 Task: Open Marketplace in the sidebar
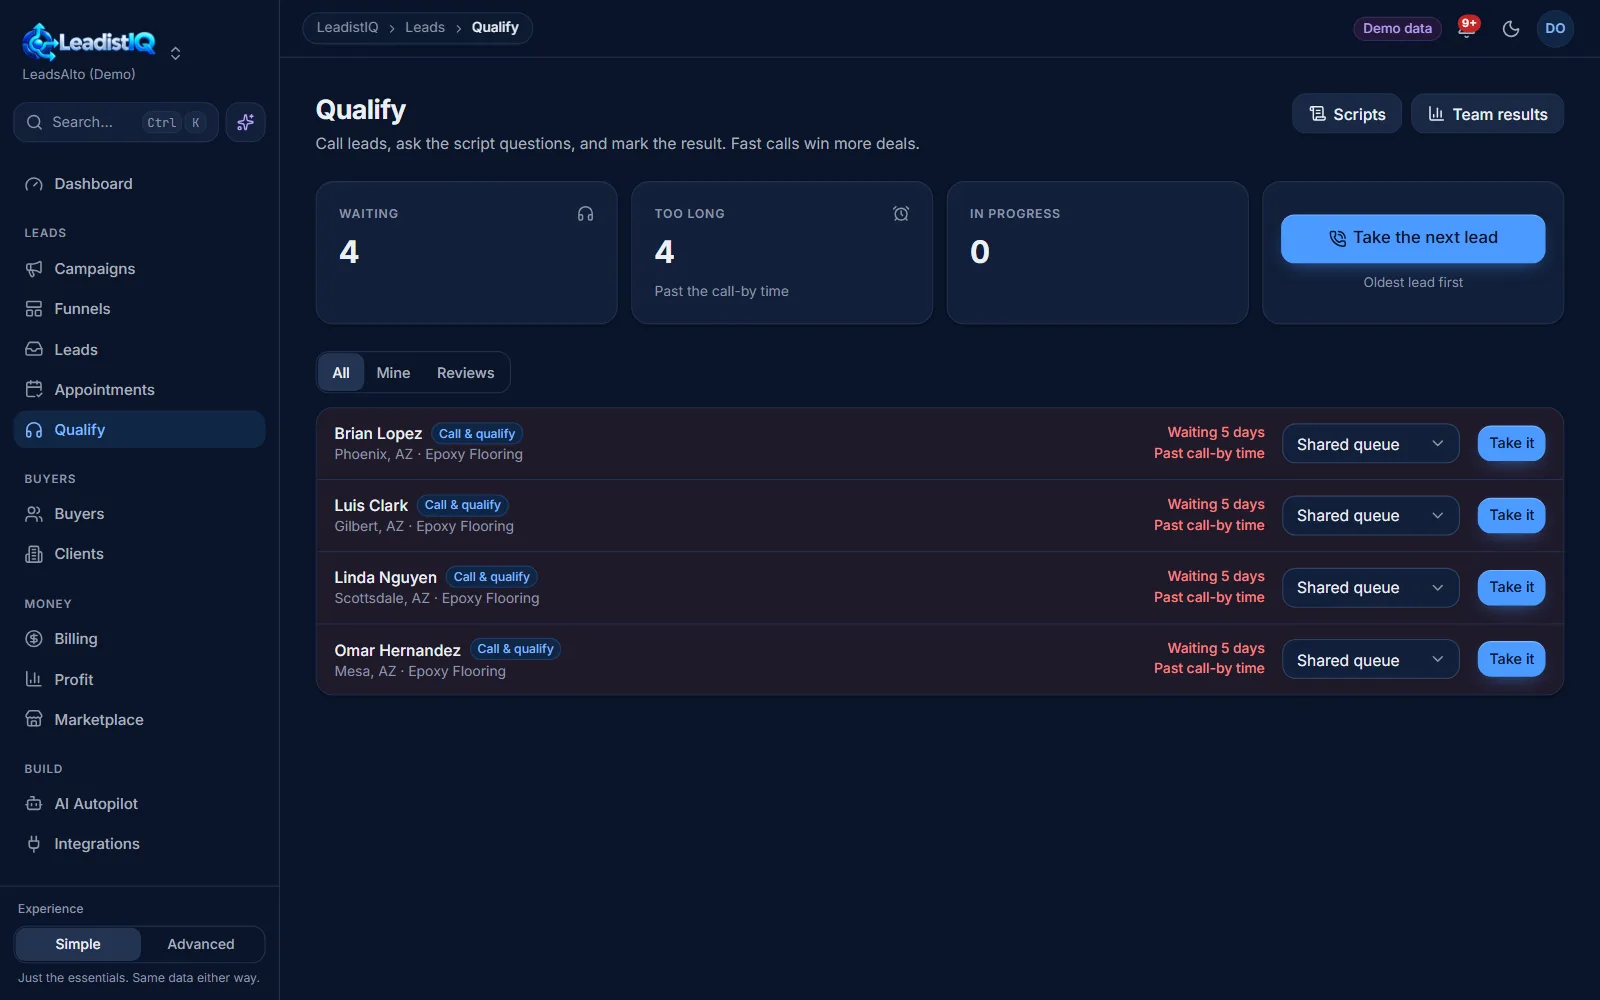point(139,720)
